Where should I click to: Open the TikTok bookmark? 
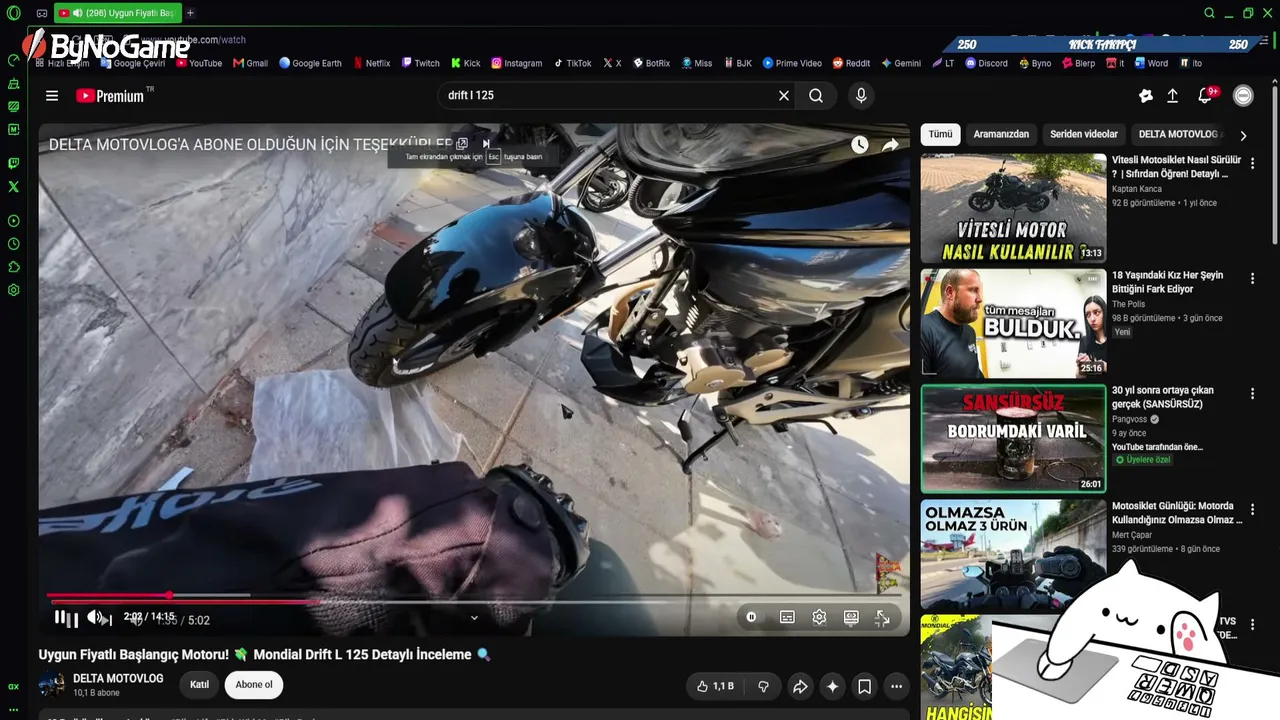pos(572,63)
